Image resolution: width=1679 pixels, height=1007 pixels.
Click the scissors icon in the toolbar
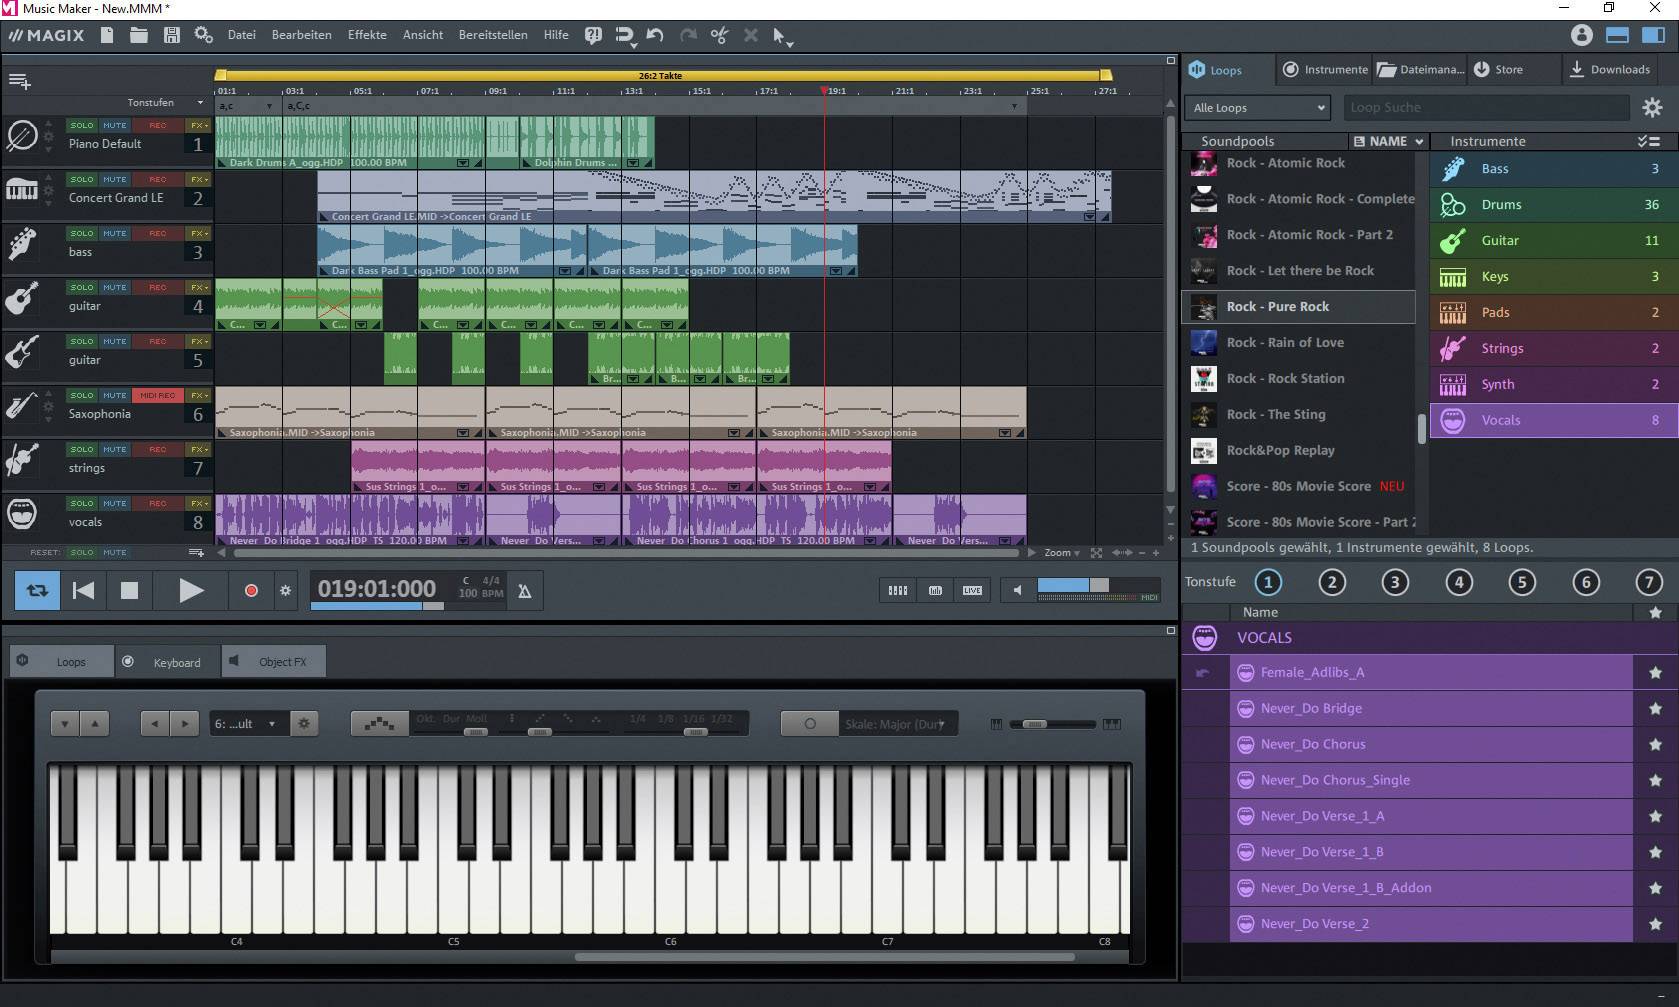point(719,35)
